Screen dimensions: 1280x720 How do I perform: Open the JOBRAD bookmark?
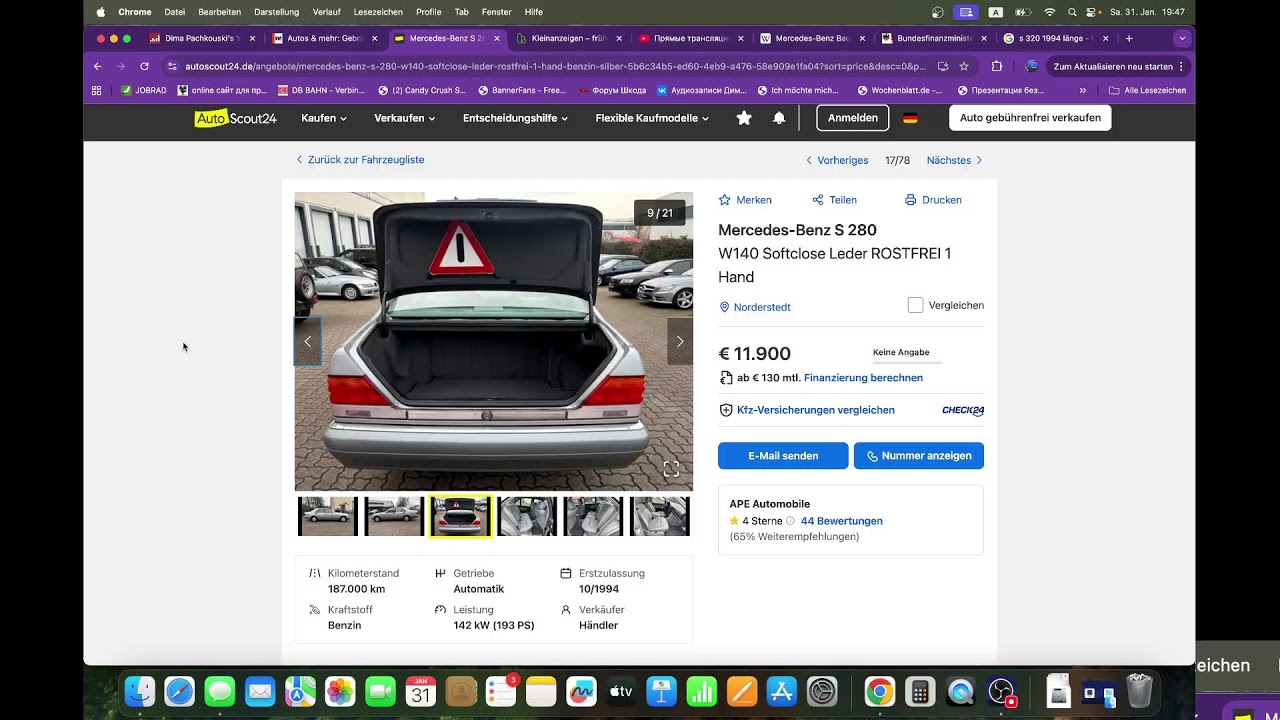point(143,90)
